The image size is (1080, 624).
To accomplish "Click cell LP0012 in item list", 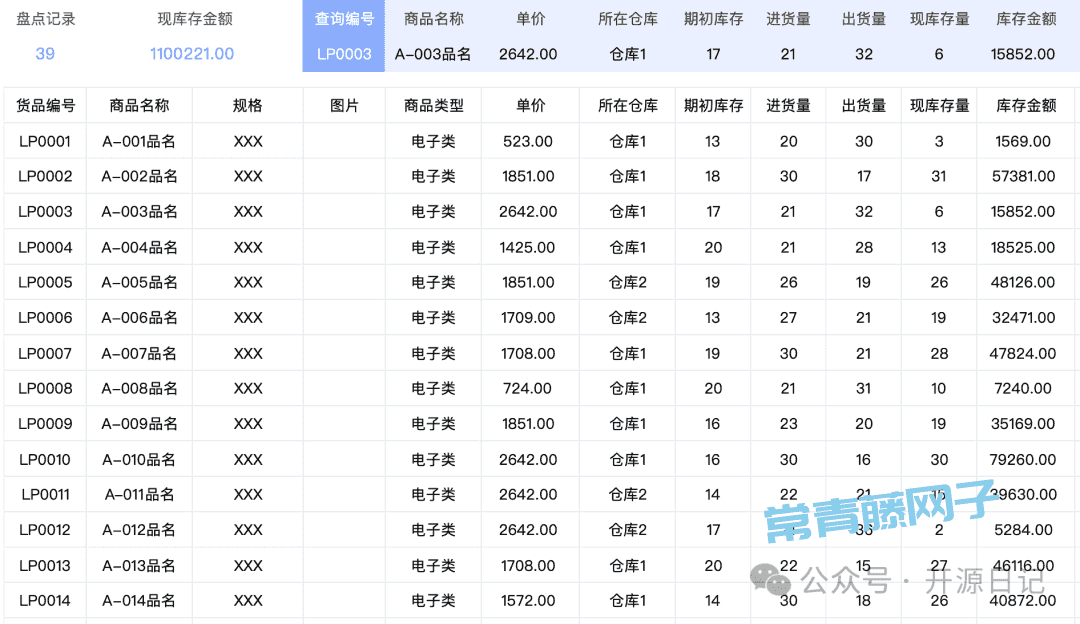I will coord(45,530).
